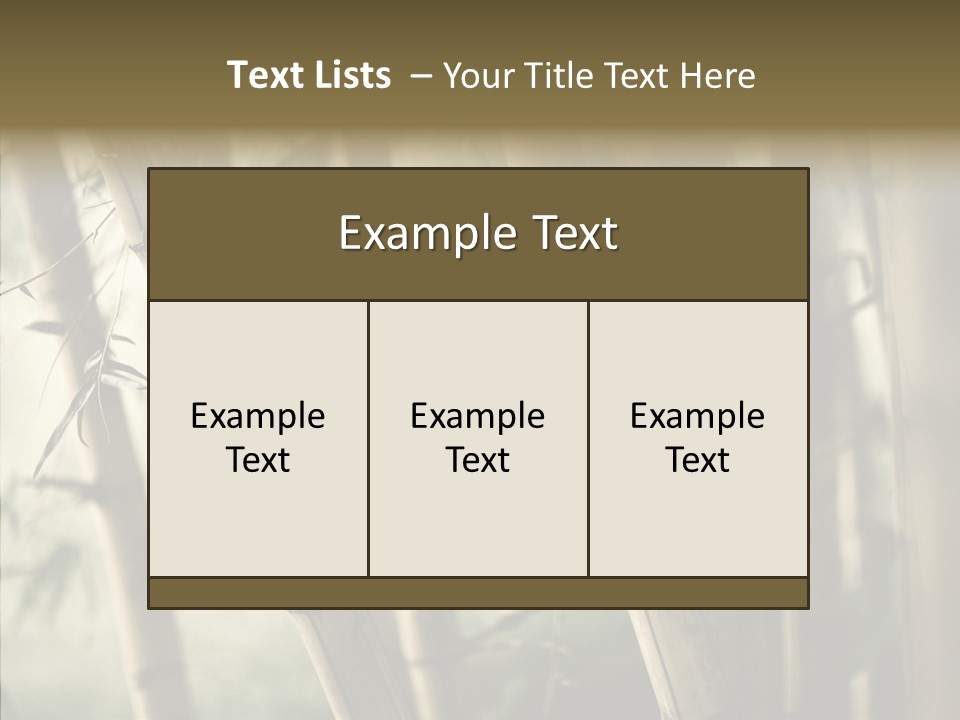
Task: Click the middle column "Example Text"
Action: pos(478,438)
